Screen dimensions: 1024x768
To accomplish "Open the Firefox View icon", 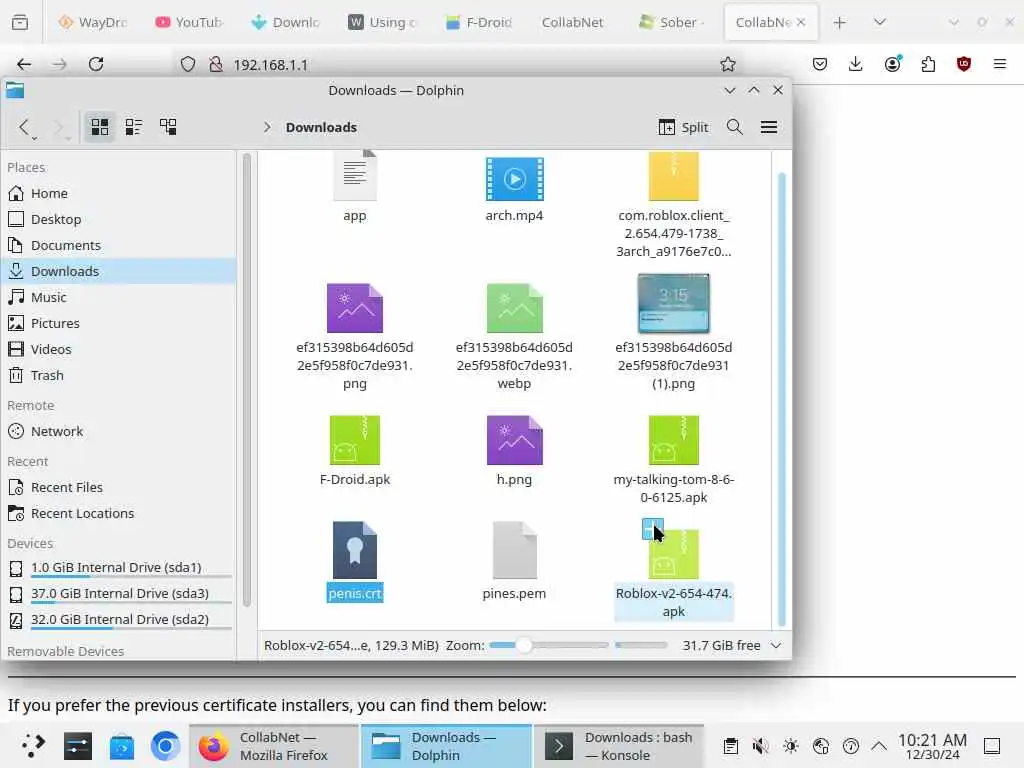I will [x=20, y=22].
